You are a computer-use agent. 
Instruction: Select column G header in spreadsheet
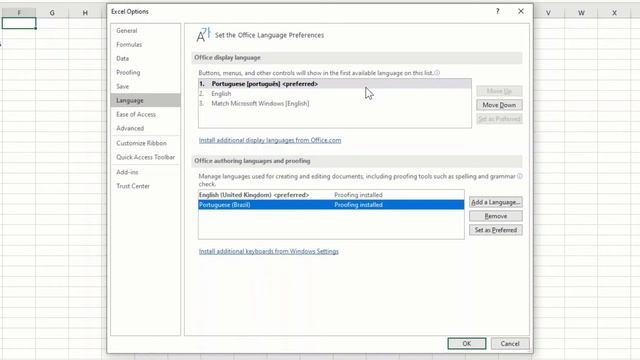click(52, 13)
